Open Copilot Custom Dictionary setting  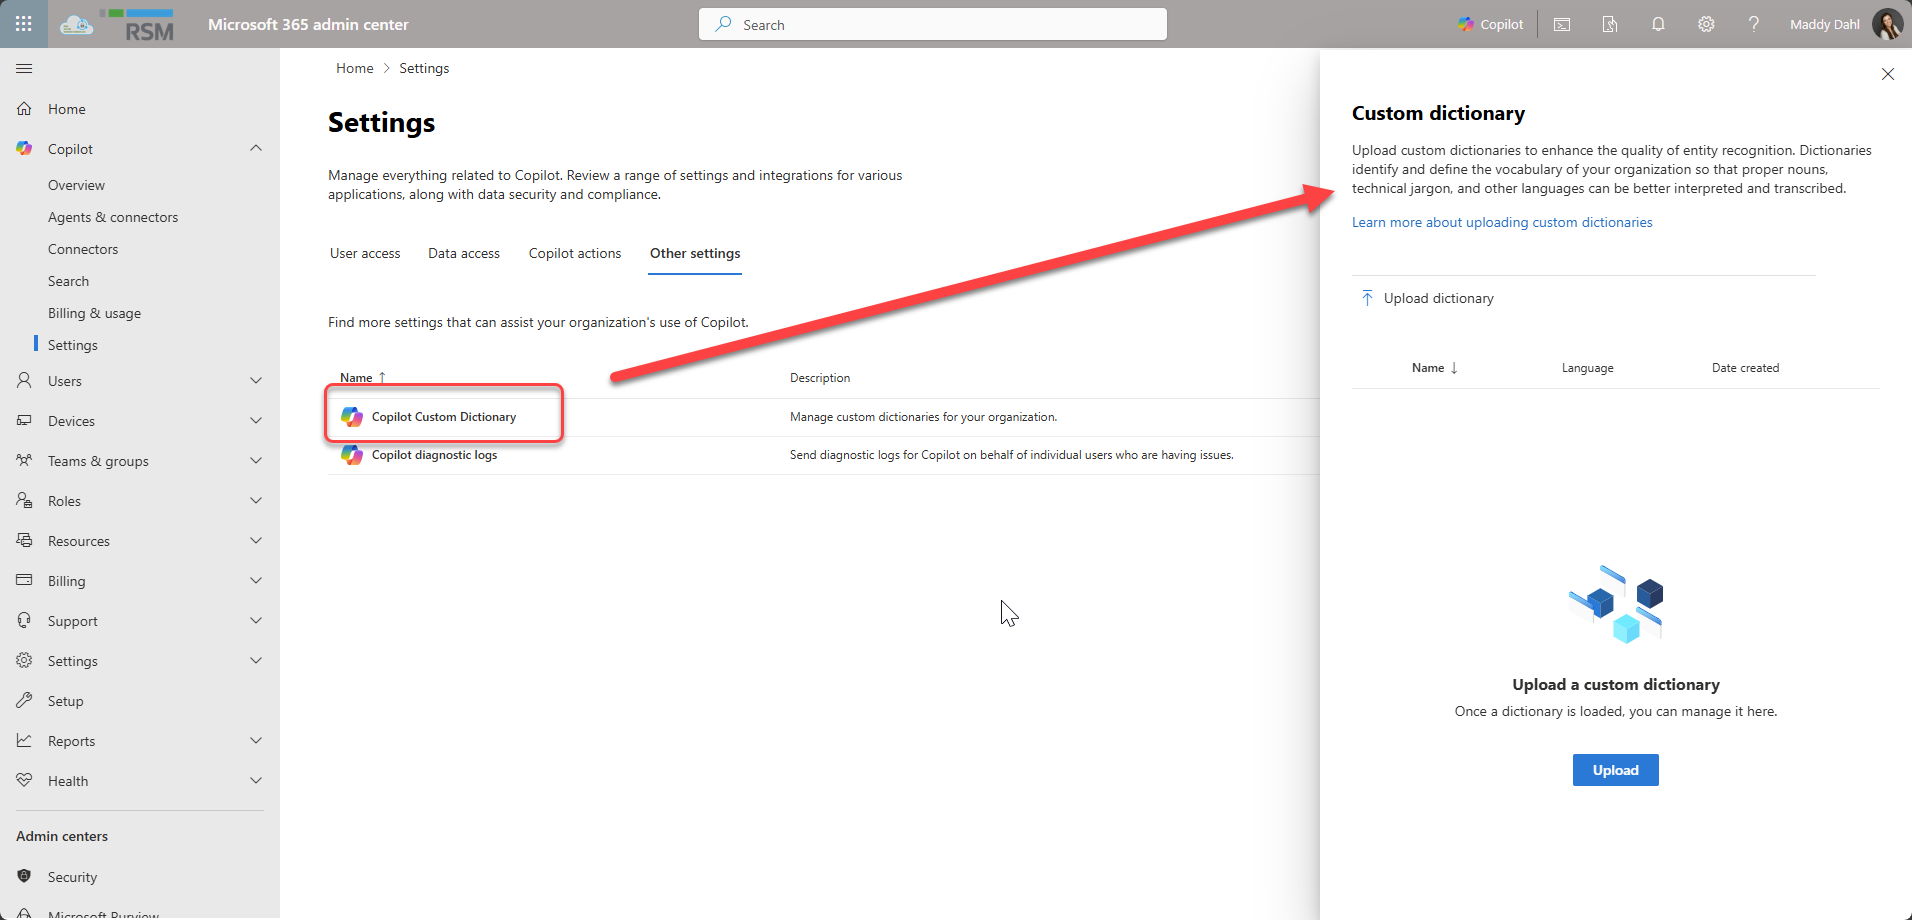tap(444, 417)
